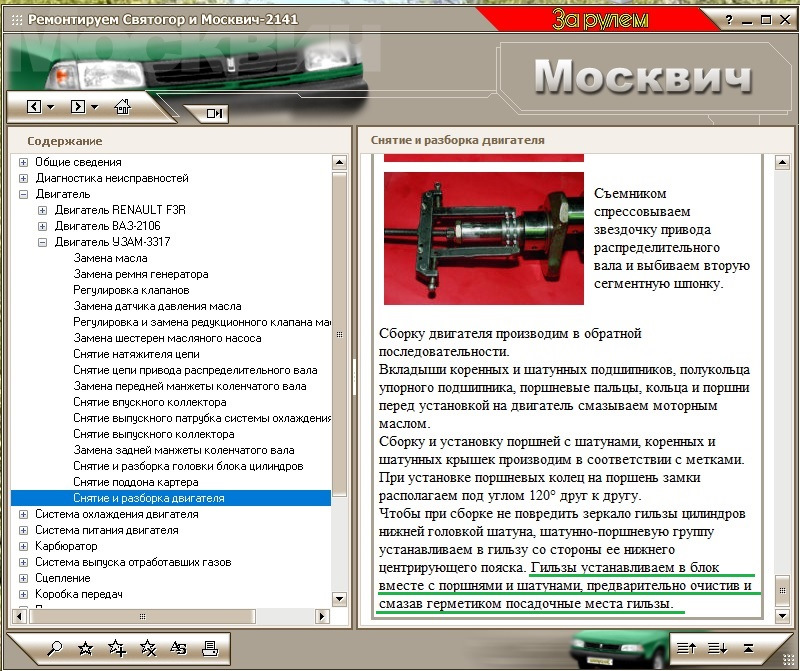Open Замена передней манжеты коленчатого вала
The width and height of the screenshot is (800, 671).
point(190,386)
